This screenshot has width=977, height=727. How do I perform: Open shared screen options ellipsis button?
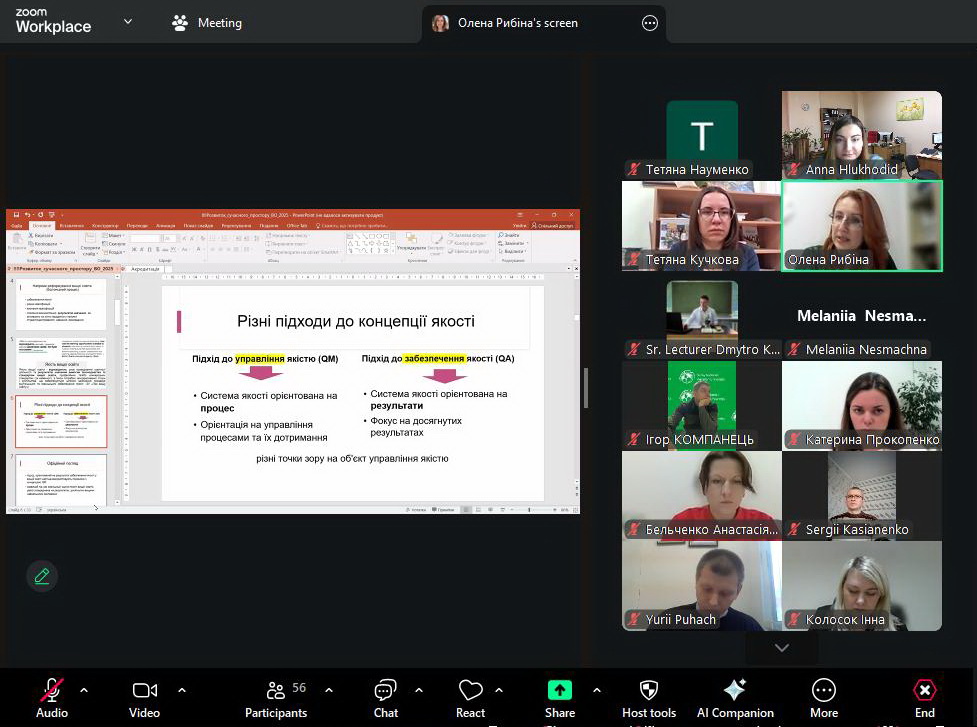[650, 23]
